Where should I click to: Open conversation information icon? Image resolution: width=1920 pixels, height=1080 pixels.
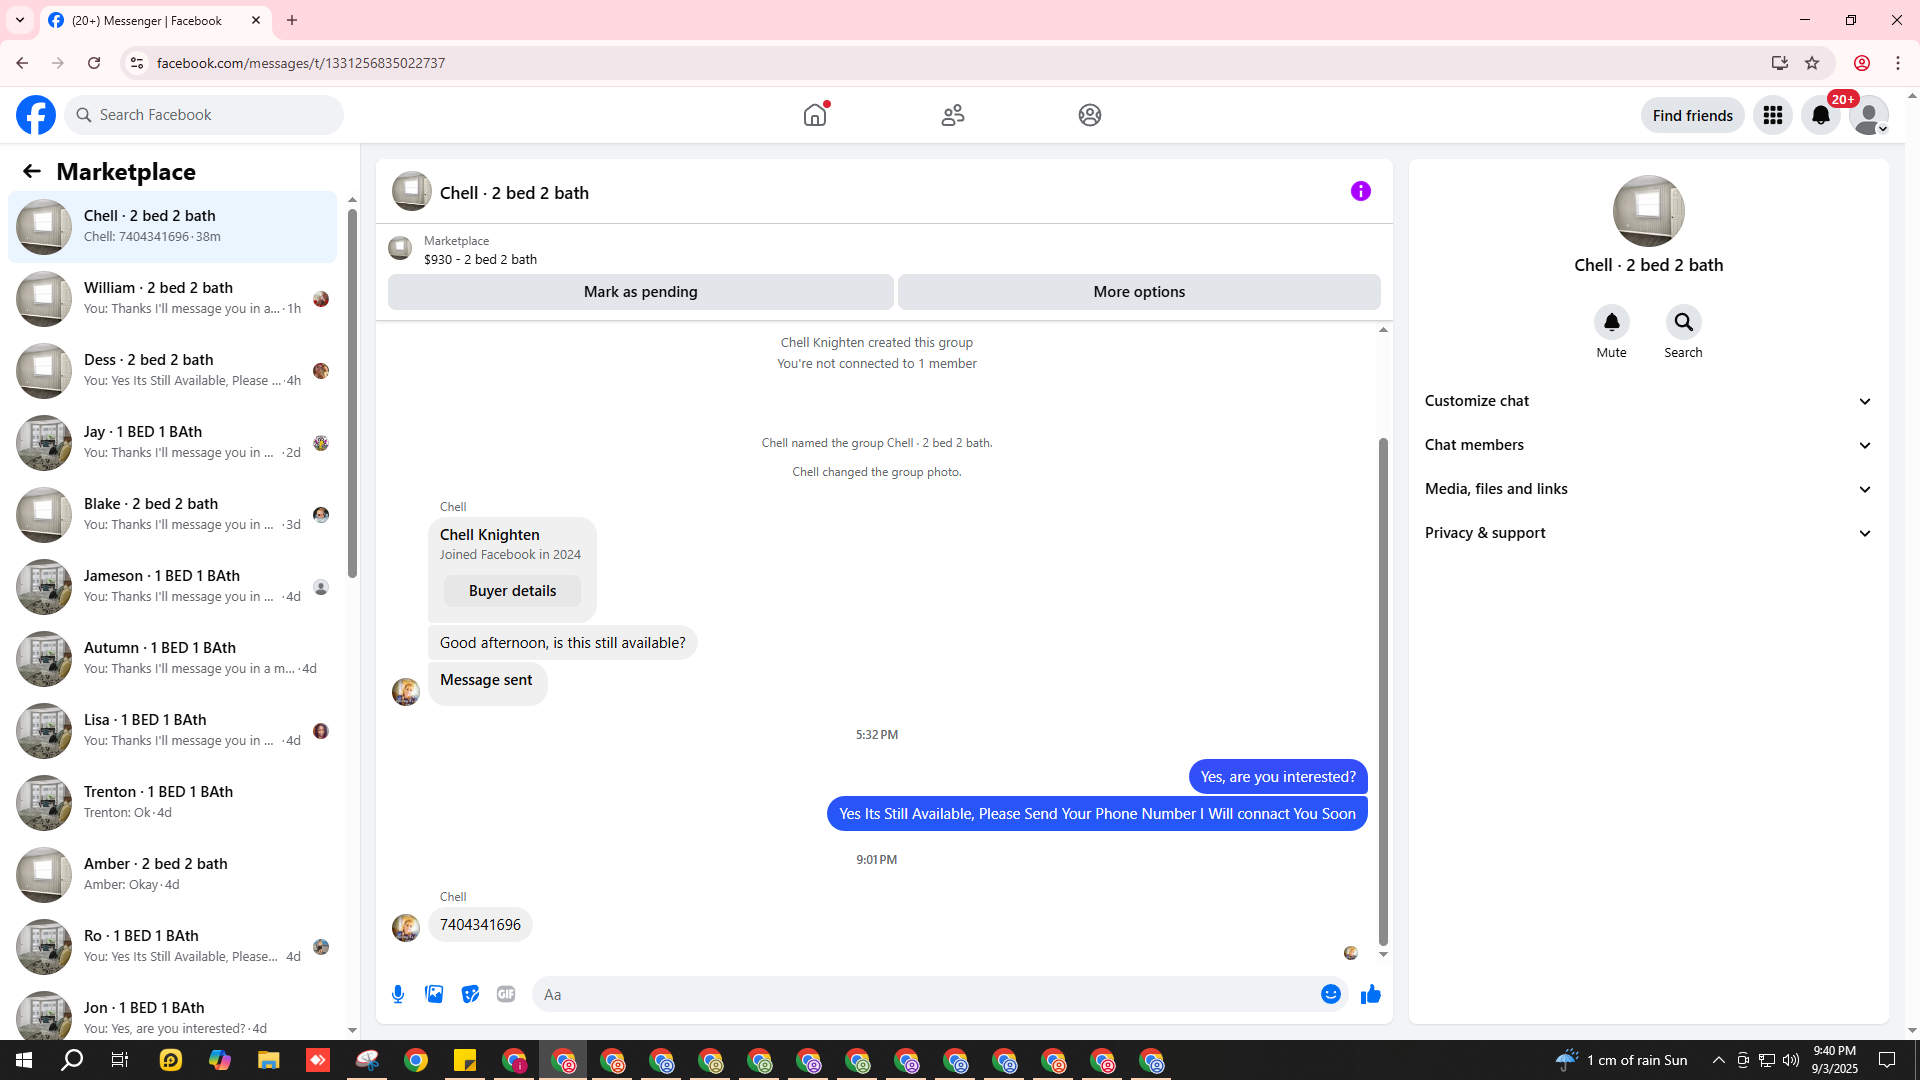coord(1361,191)
